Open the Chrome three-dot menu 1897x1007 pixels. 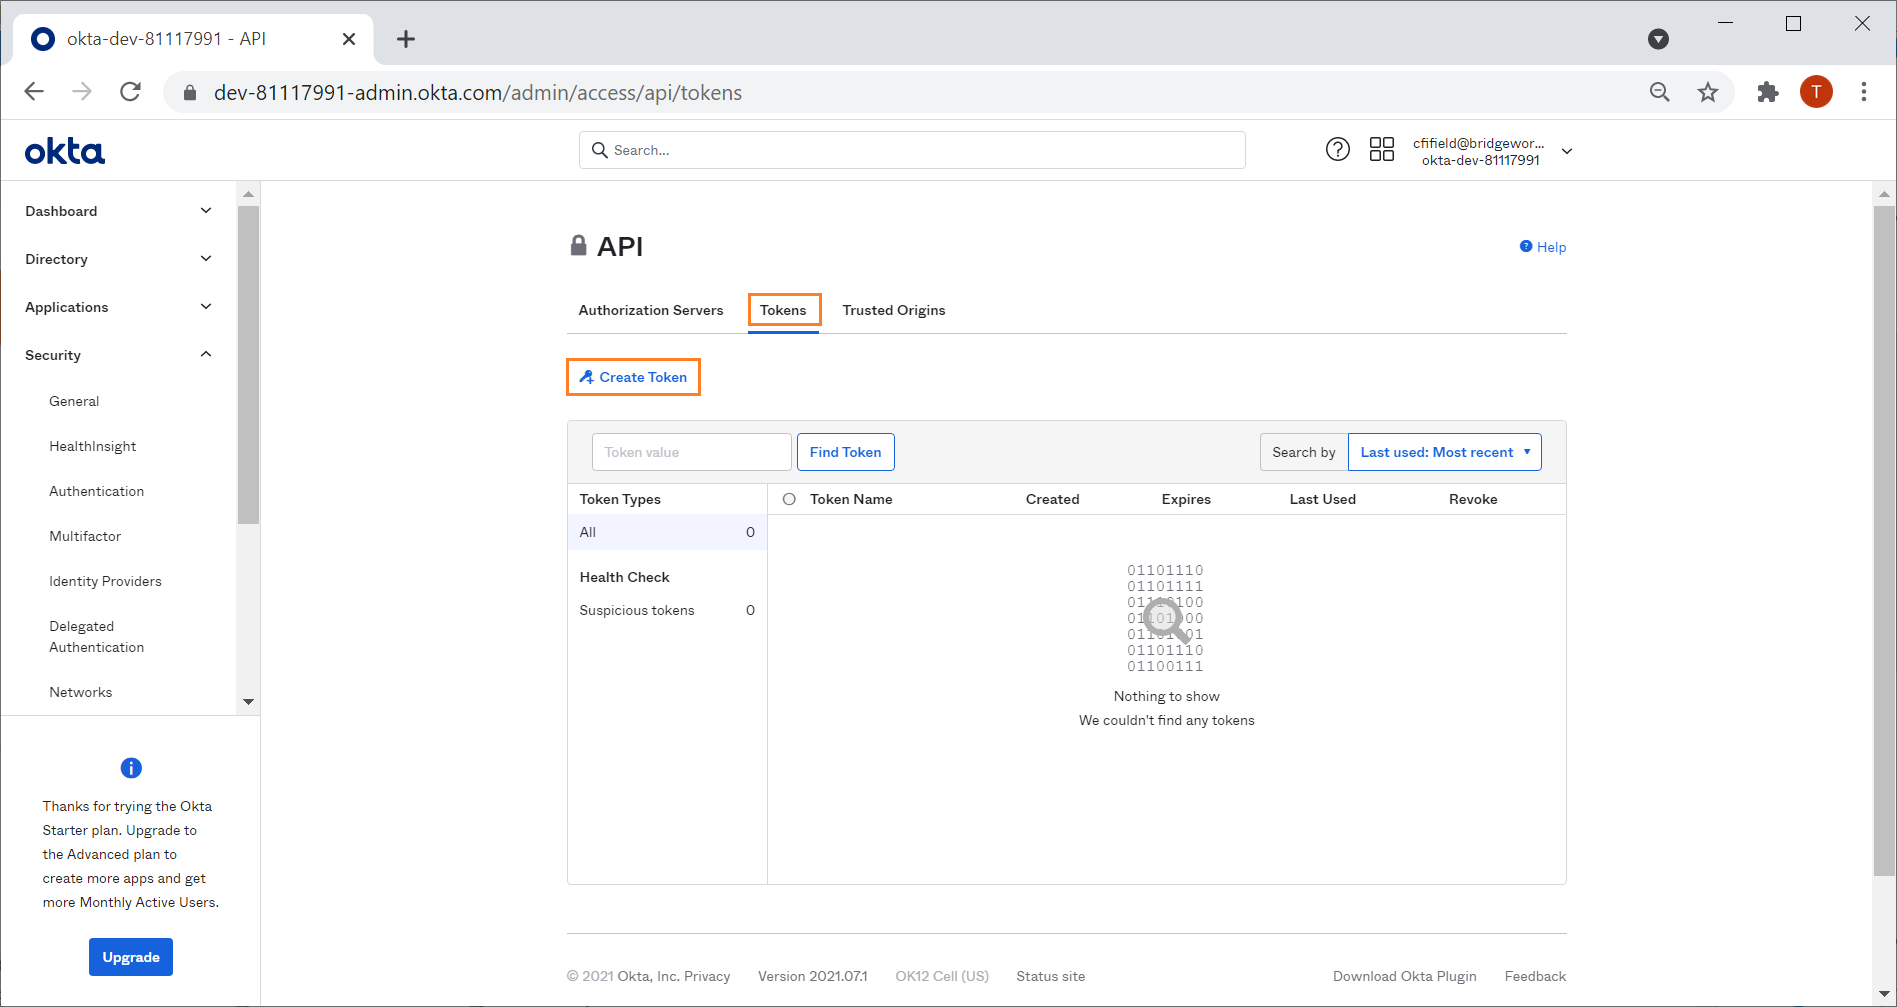pos(1864,92)
